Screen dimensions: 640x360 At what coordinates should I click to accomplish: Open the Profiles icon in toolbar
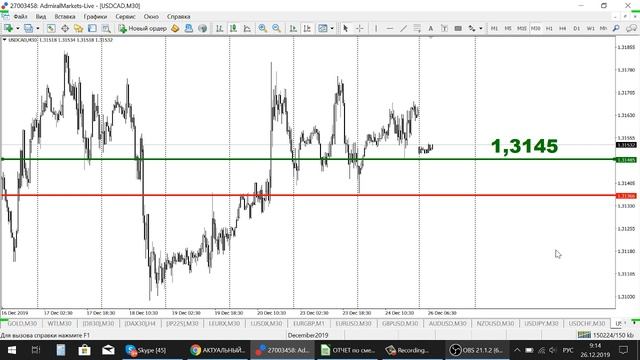tap(28, 28)
